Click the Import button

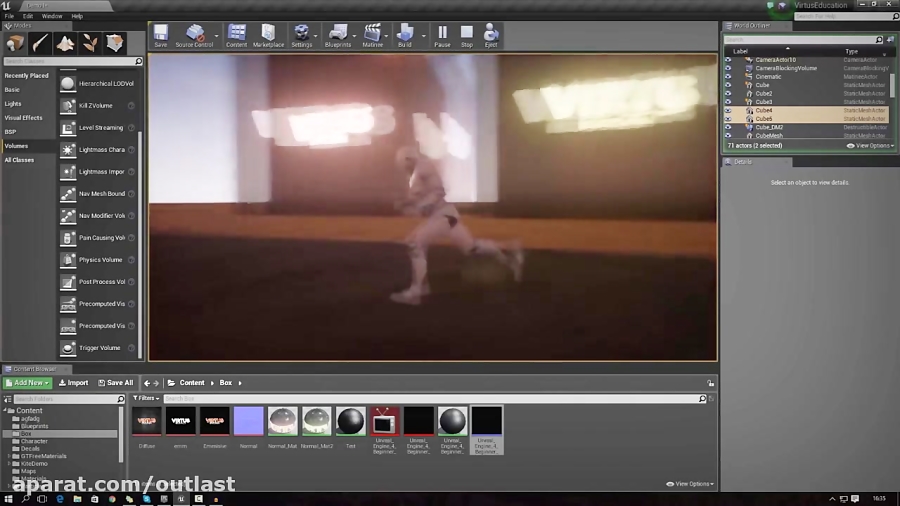(73, 383)
